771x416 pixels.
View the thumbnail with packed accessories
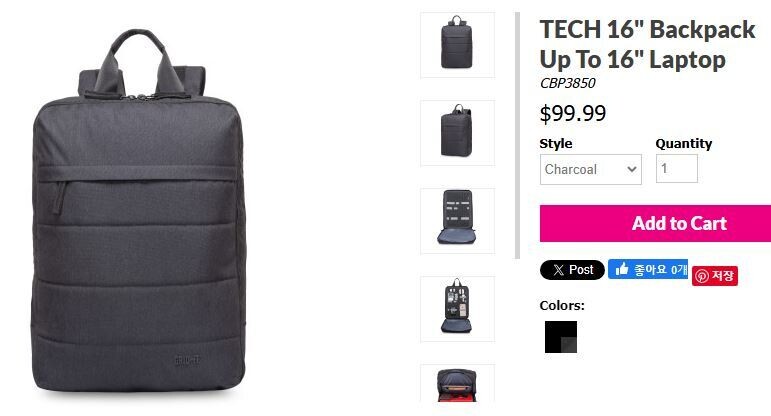(x=457, y=309)
